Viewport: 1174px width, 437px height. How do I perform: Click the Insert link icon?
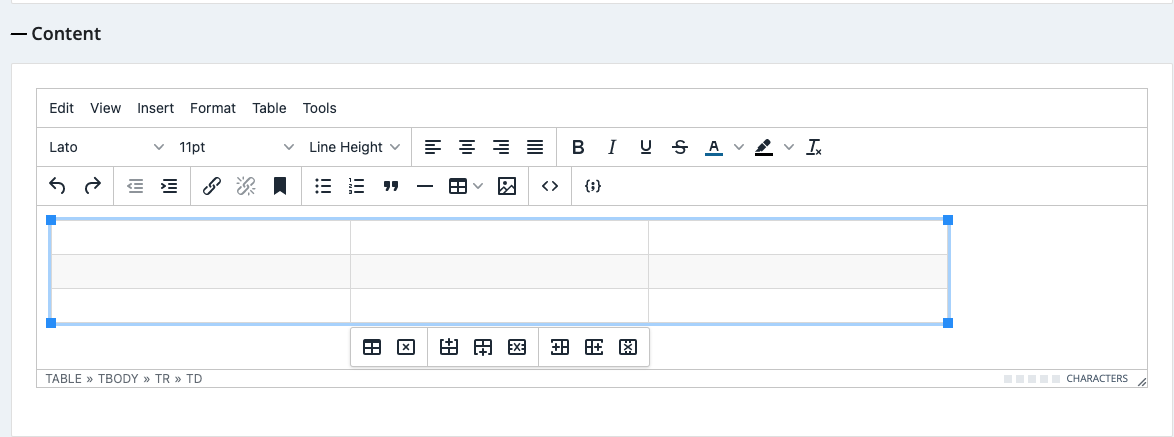click(212, 186)
